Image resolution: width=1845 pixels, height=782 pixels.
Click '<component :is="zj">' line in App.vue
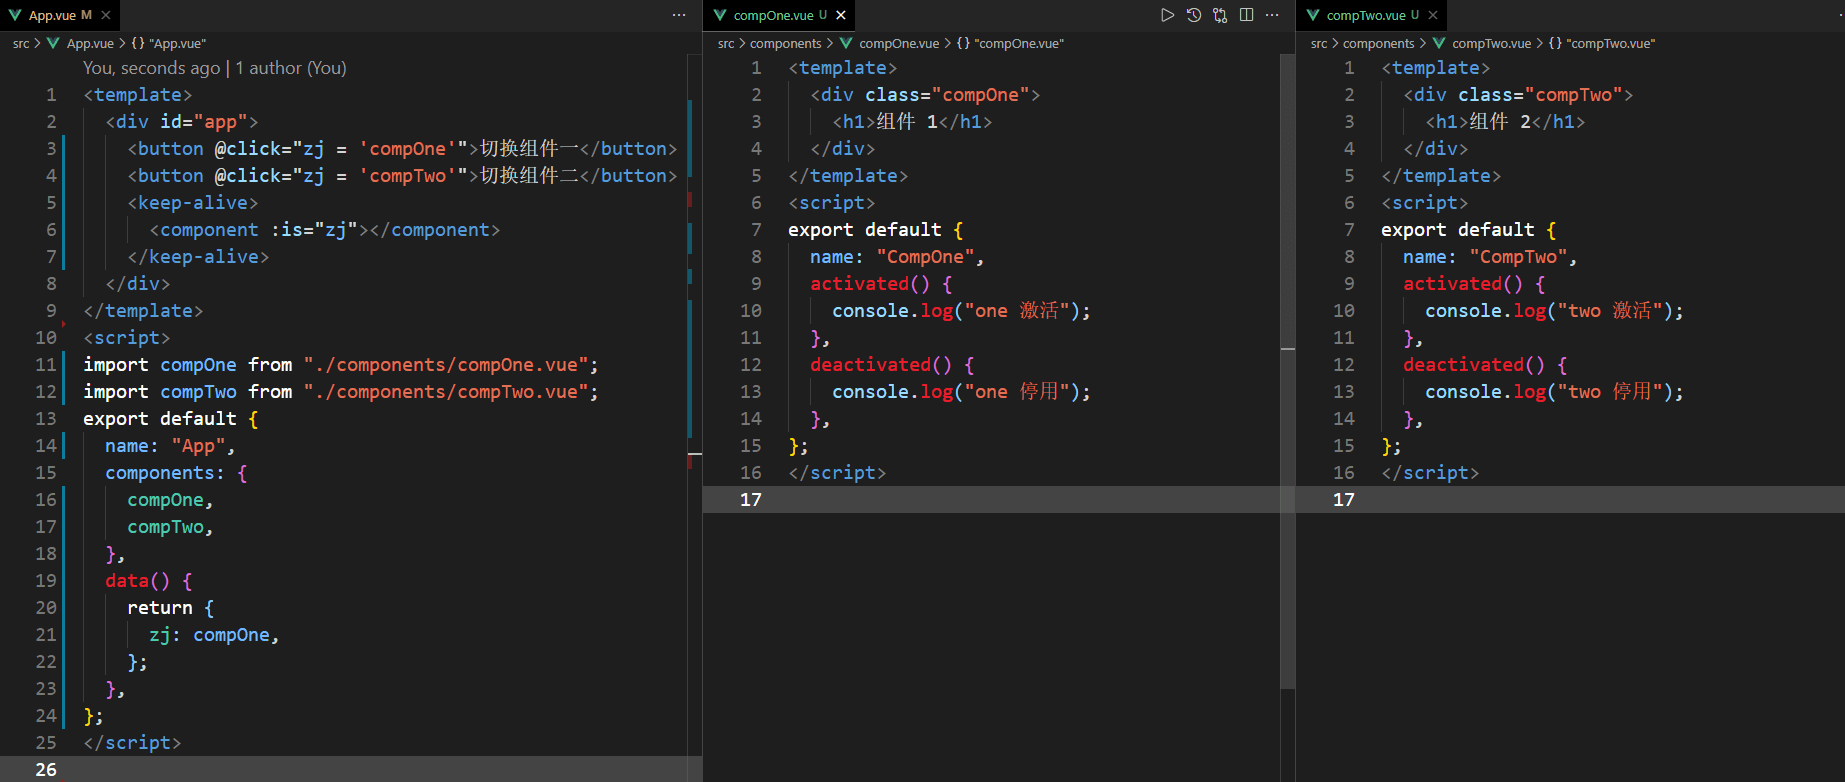325,230
